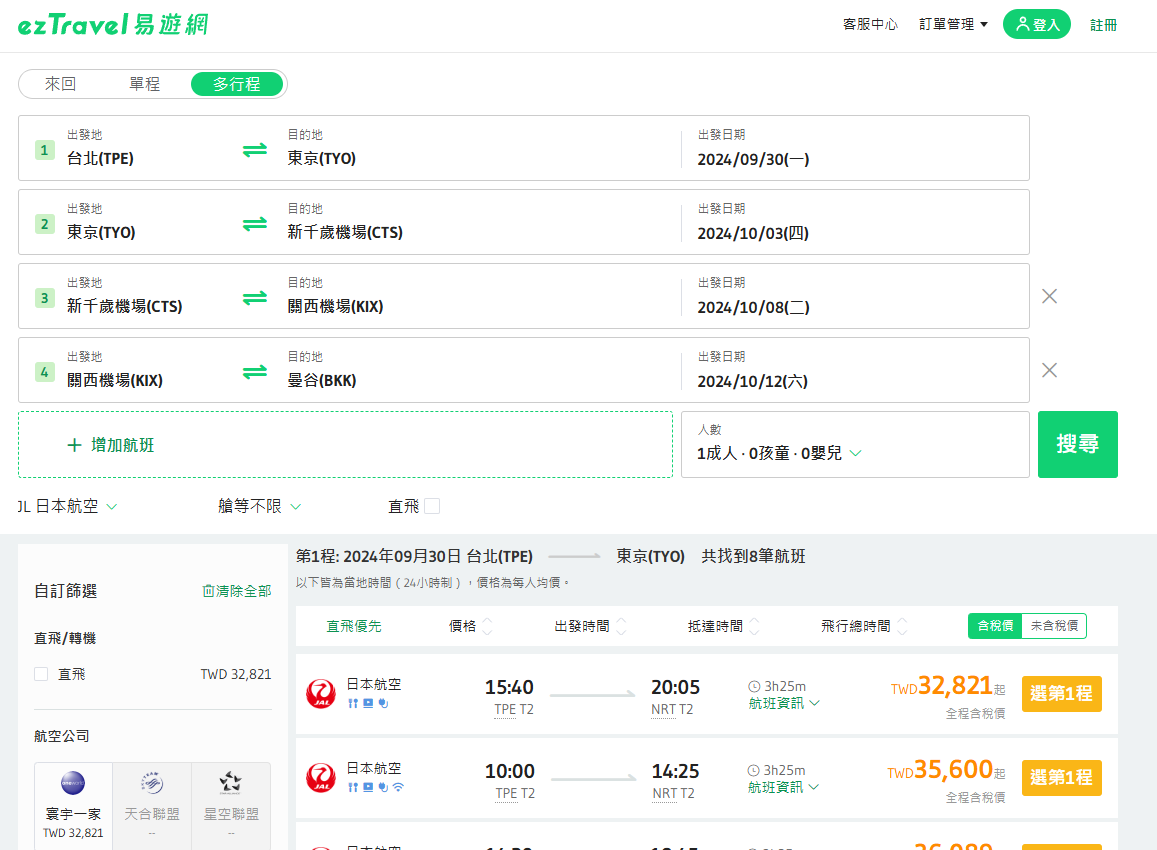Click Wi-Fi amenity icon on 10:00 flight
The width and height of the screenshot is (1157, 850).
coord(398,787)
